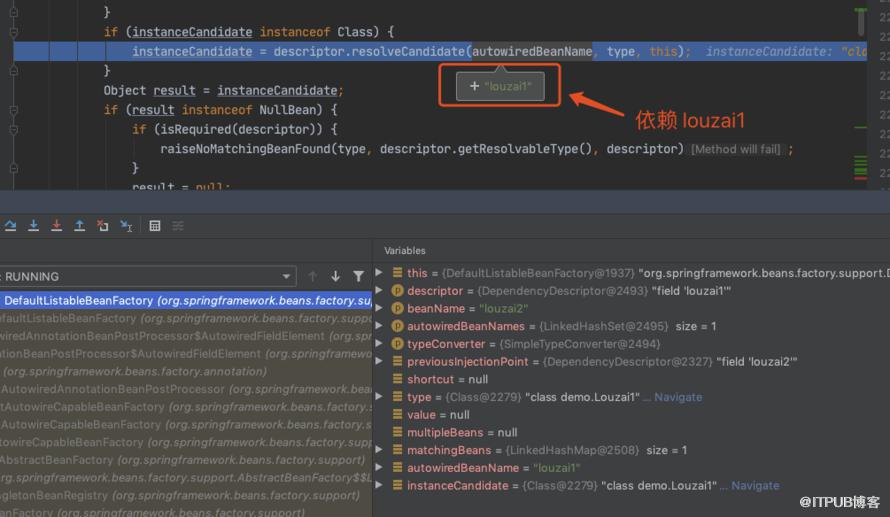Click the Variables panel title
Screen dimensions: 890x517
[405, 250]
